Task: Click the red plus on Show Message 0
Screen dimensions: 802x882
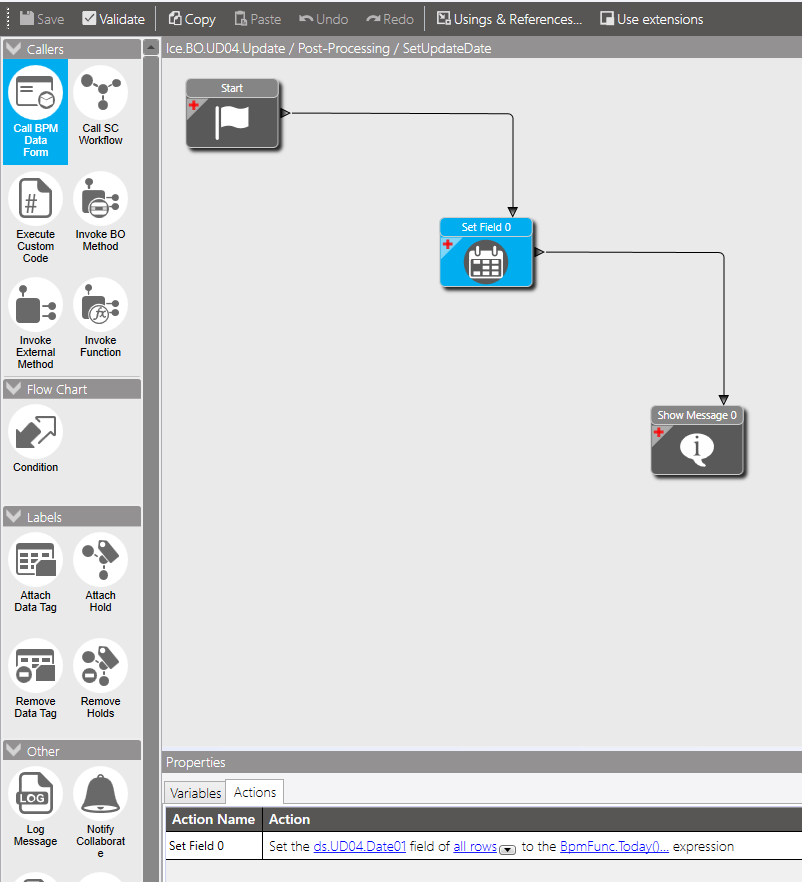Action: click(659, 432)
